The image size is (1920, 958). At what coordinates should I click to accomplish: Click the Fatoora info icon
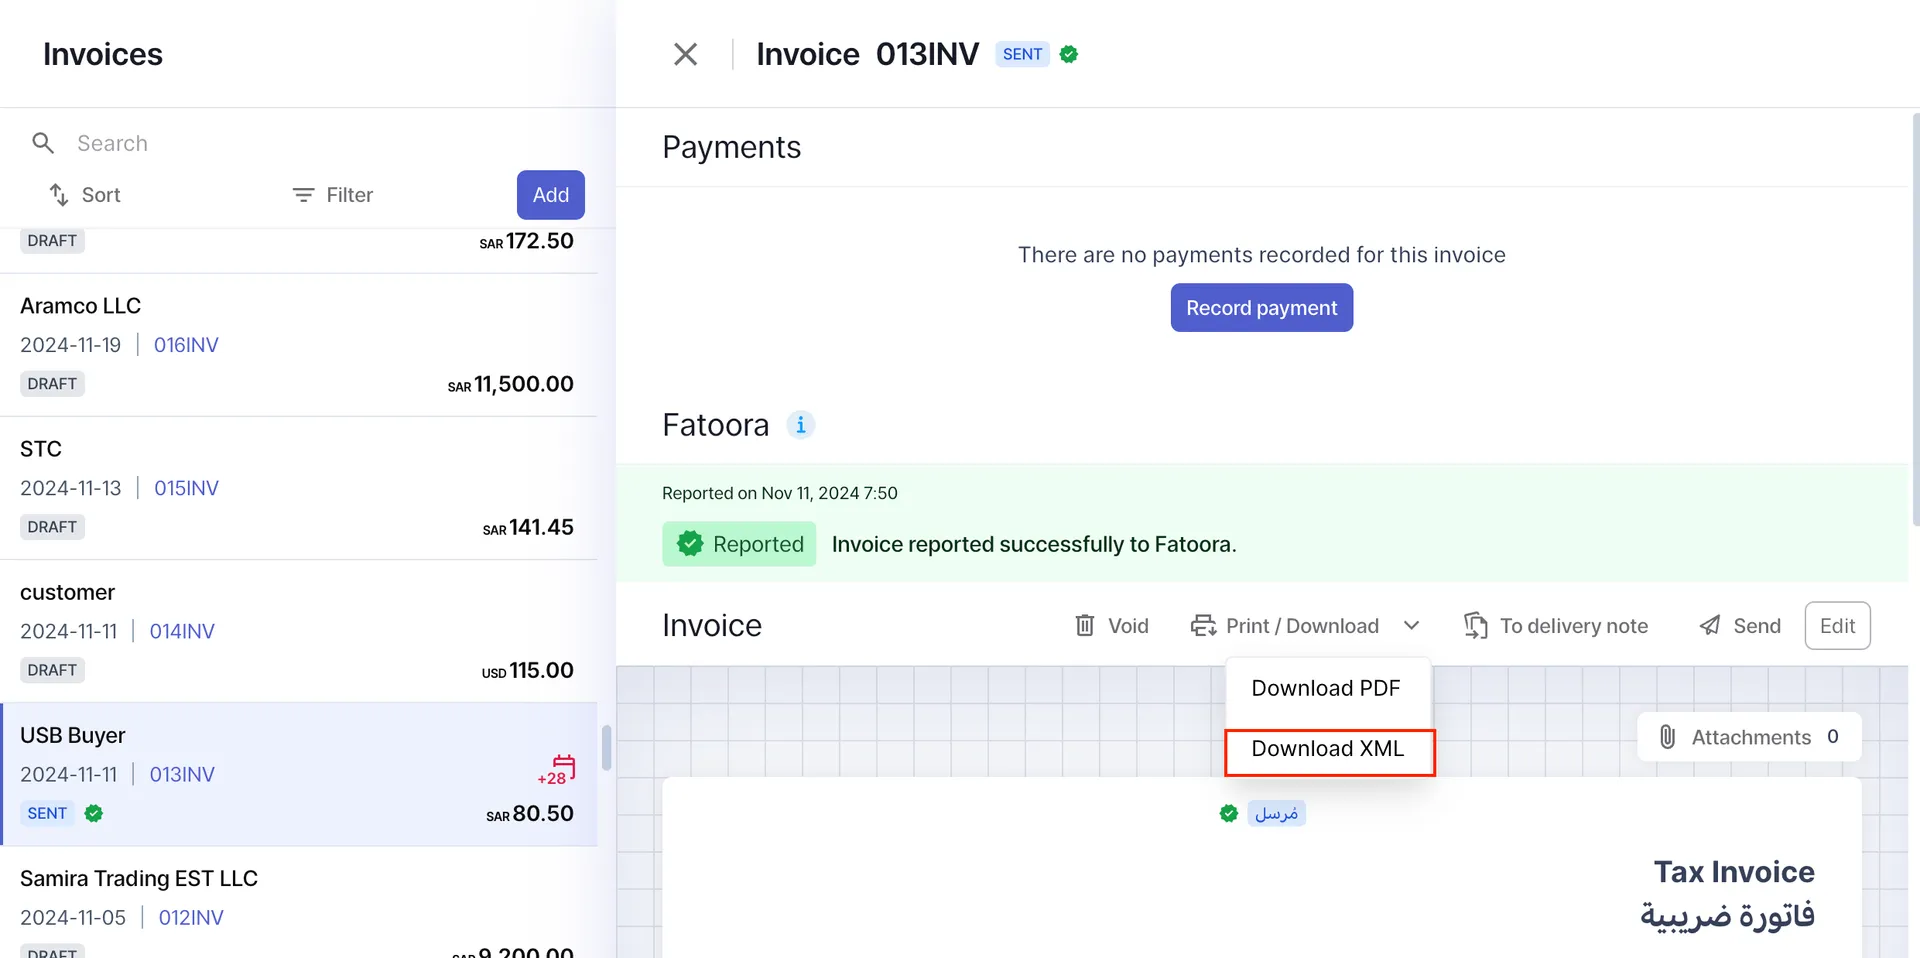(800, 425)
